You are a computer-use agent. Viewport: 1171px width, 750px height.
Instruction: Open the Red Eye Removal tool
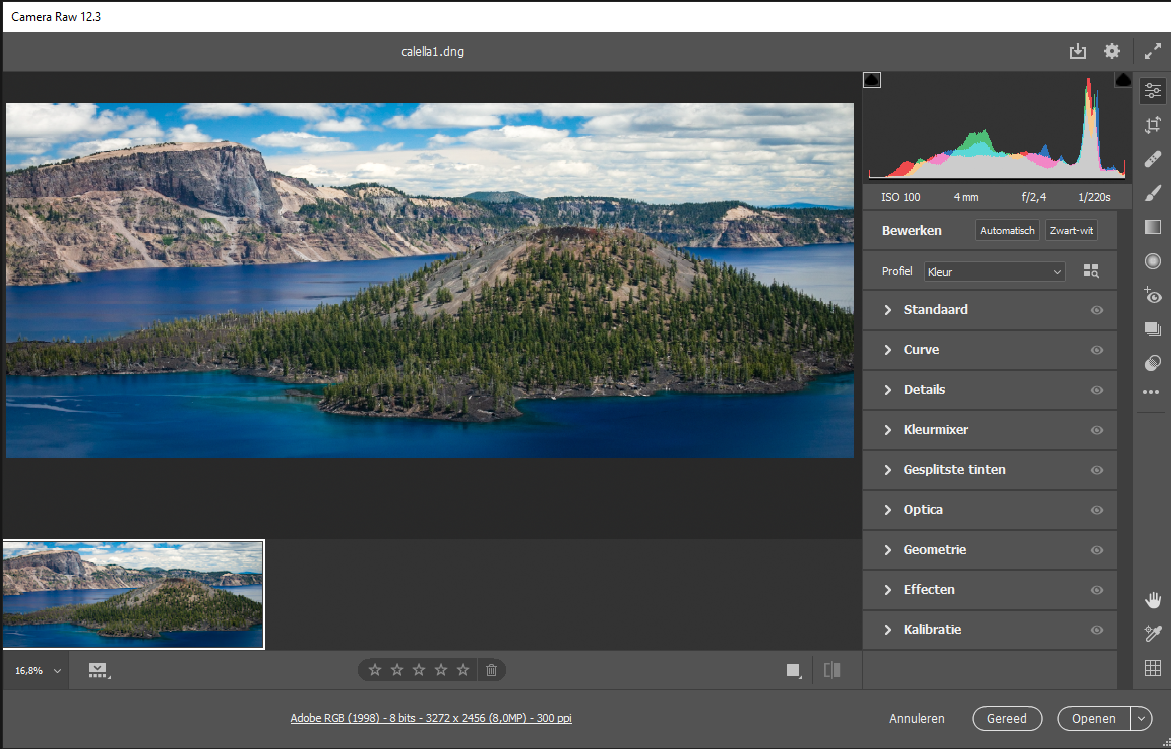click(1152, 295)
